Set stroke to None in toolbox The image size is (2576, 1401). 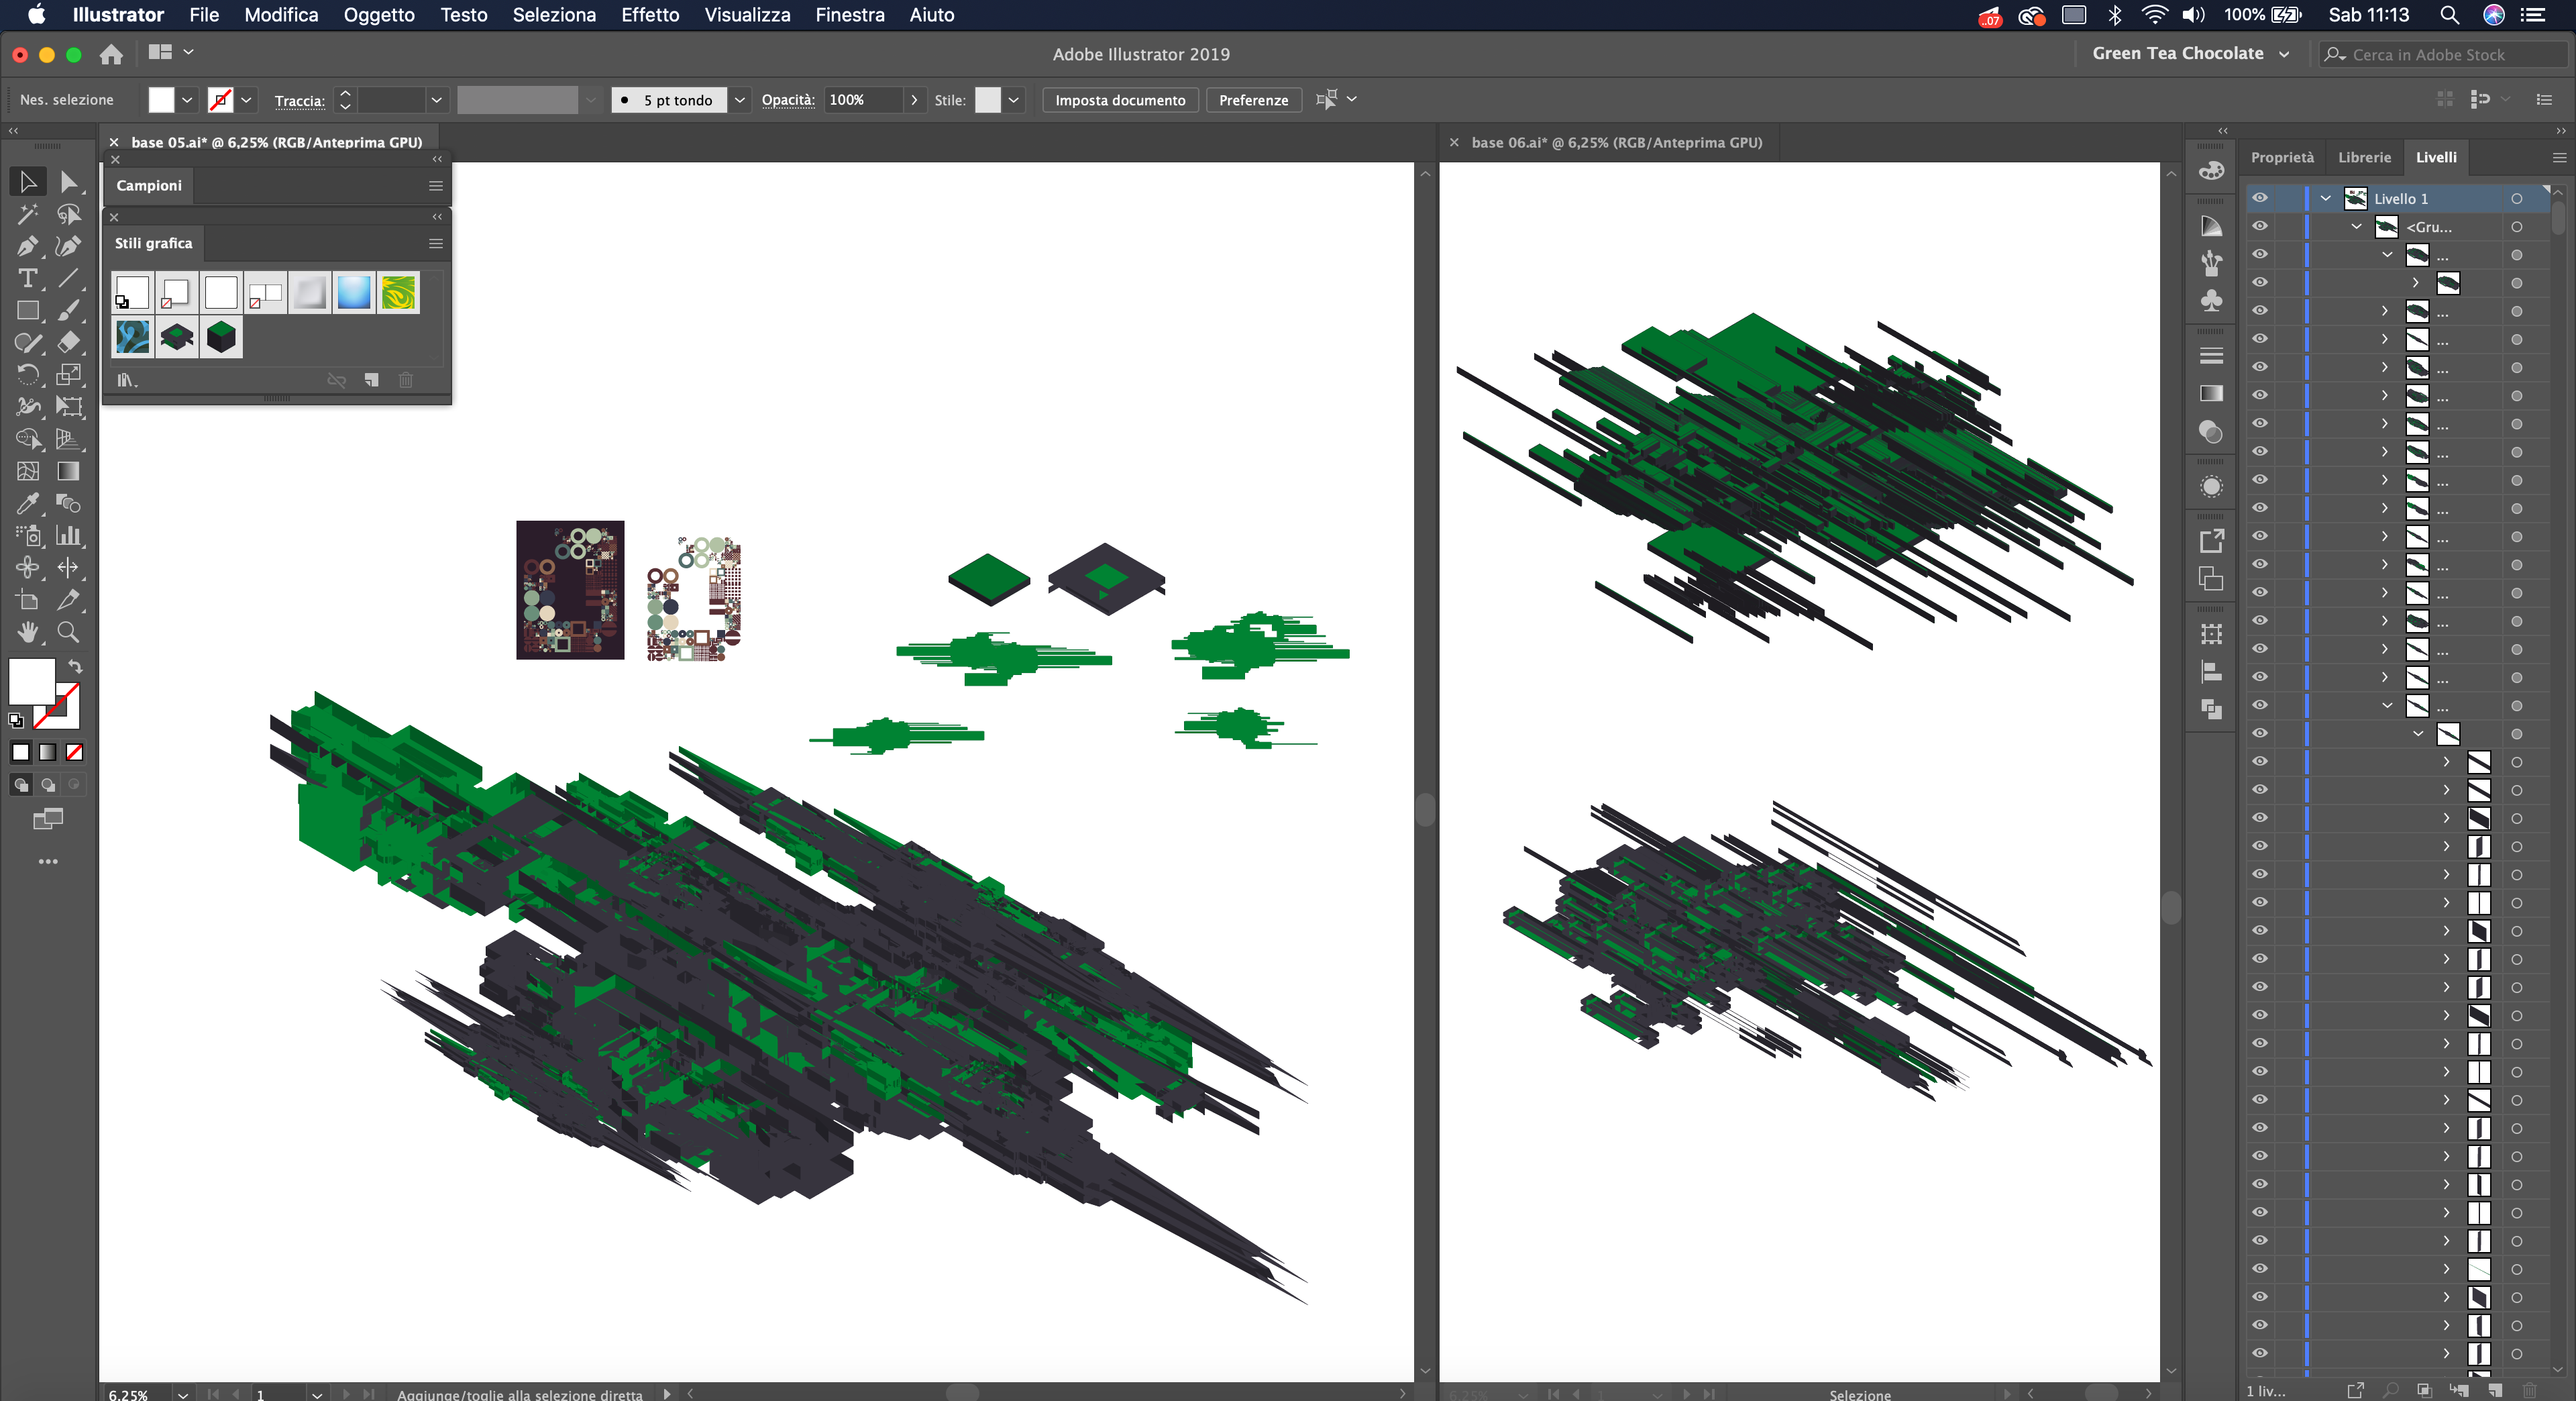click(x=74, y=752)
